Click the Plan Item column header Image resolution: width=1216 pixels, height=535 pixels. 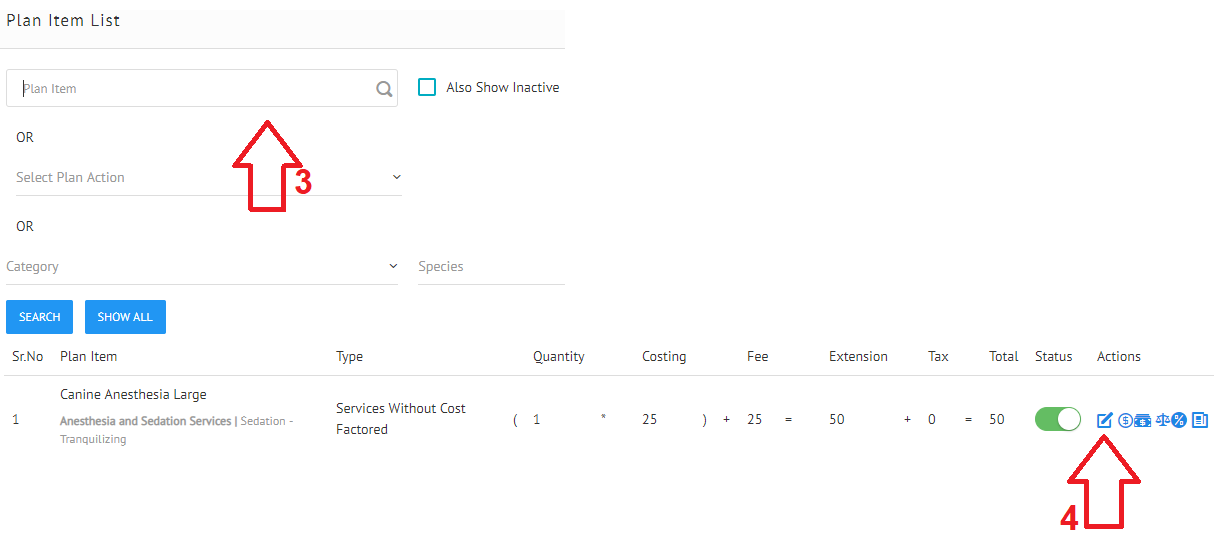(x=88, y=356)
